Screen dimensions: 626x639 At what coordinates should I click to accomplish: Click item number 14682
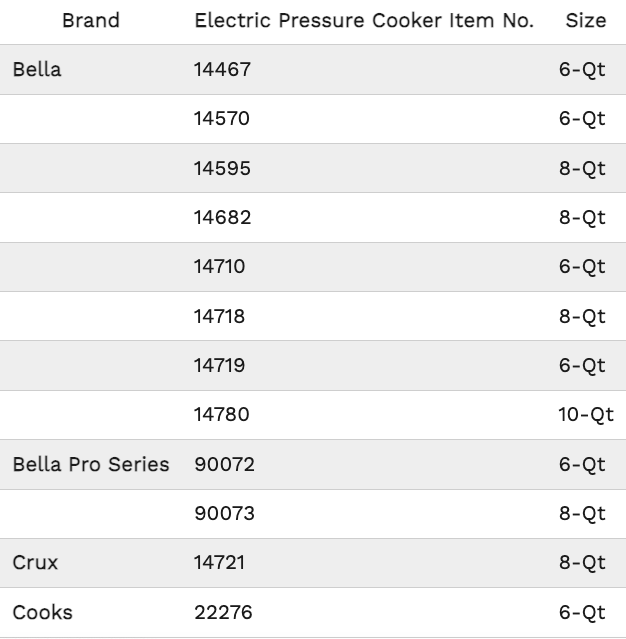click(x=223, y=217)
